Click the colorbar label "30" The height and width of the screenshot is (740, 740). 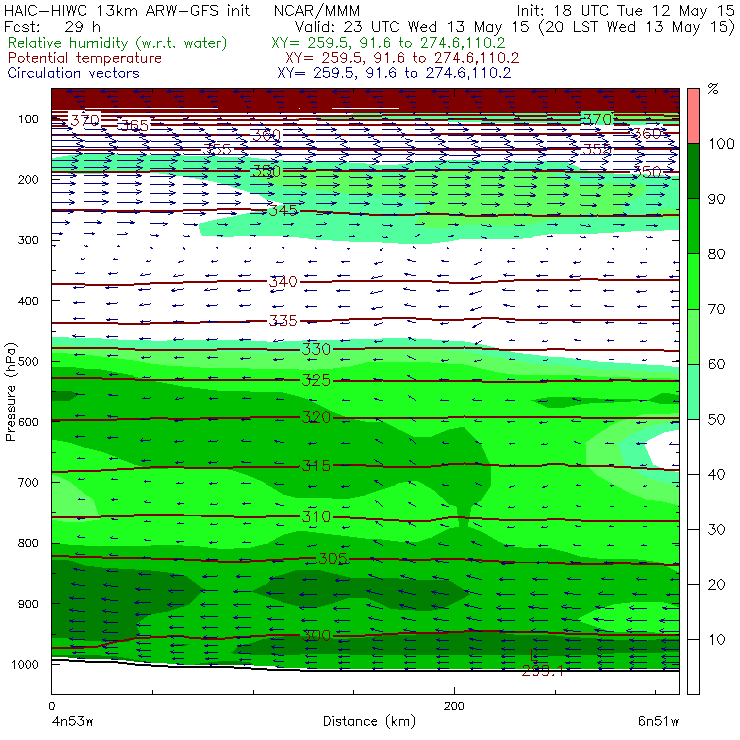pyautogui.click(x=716, y=530)
